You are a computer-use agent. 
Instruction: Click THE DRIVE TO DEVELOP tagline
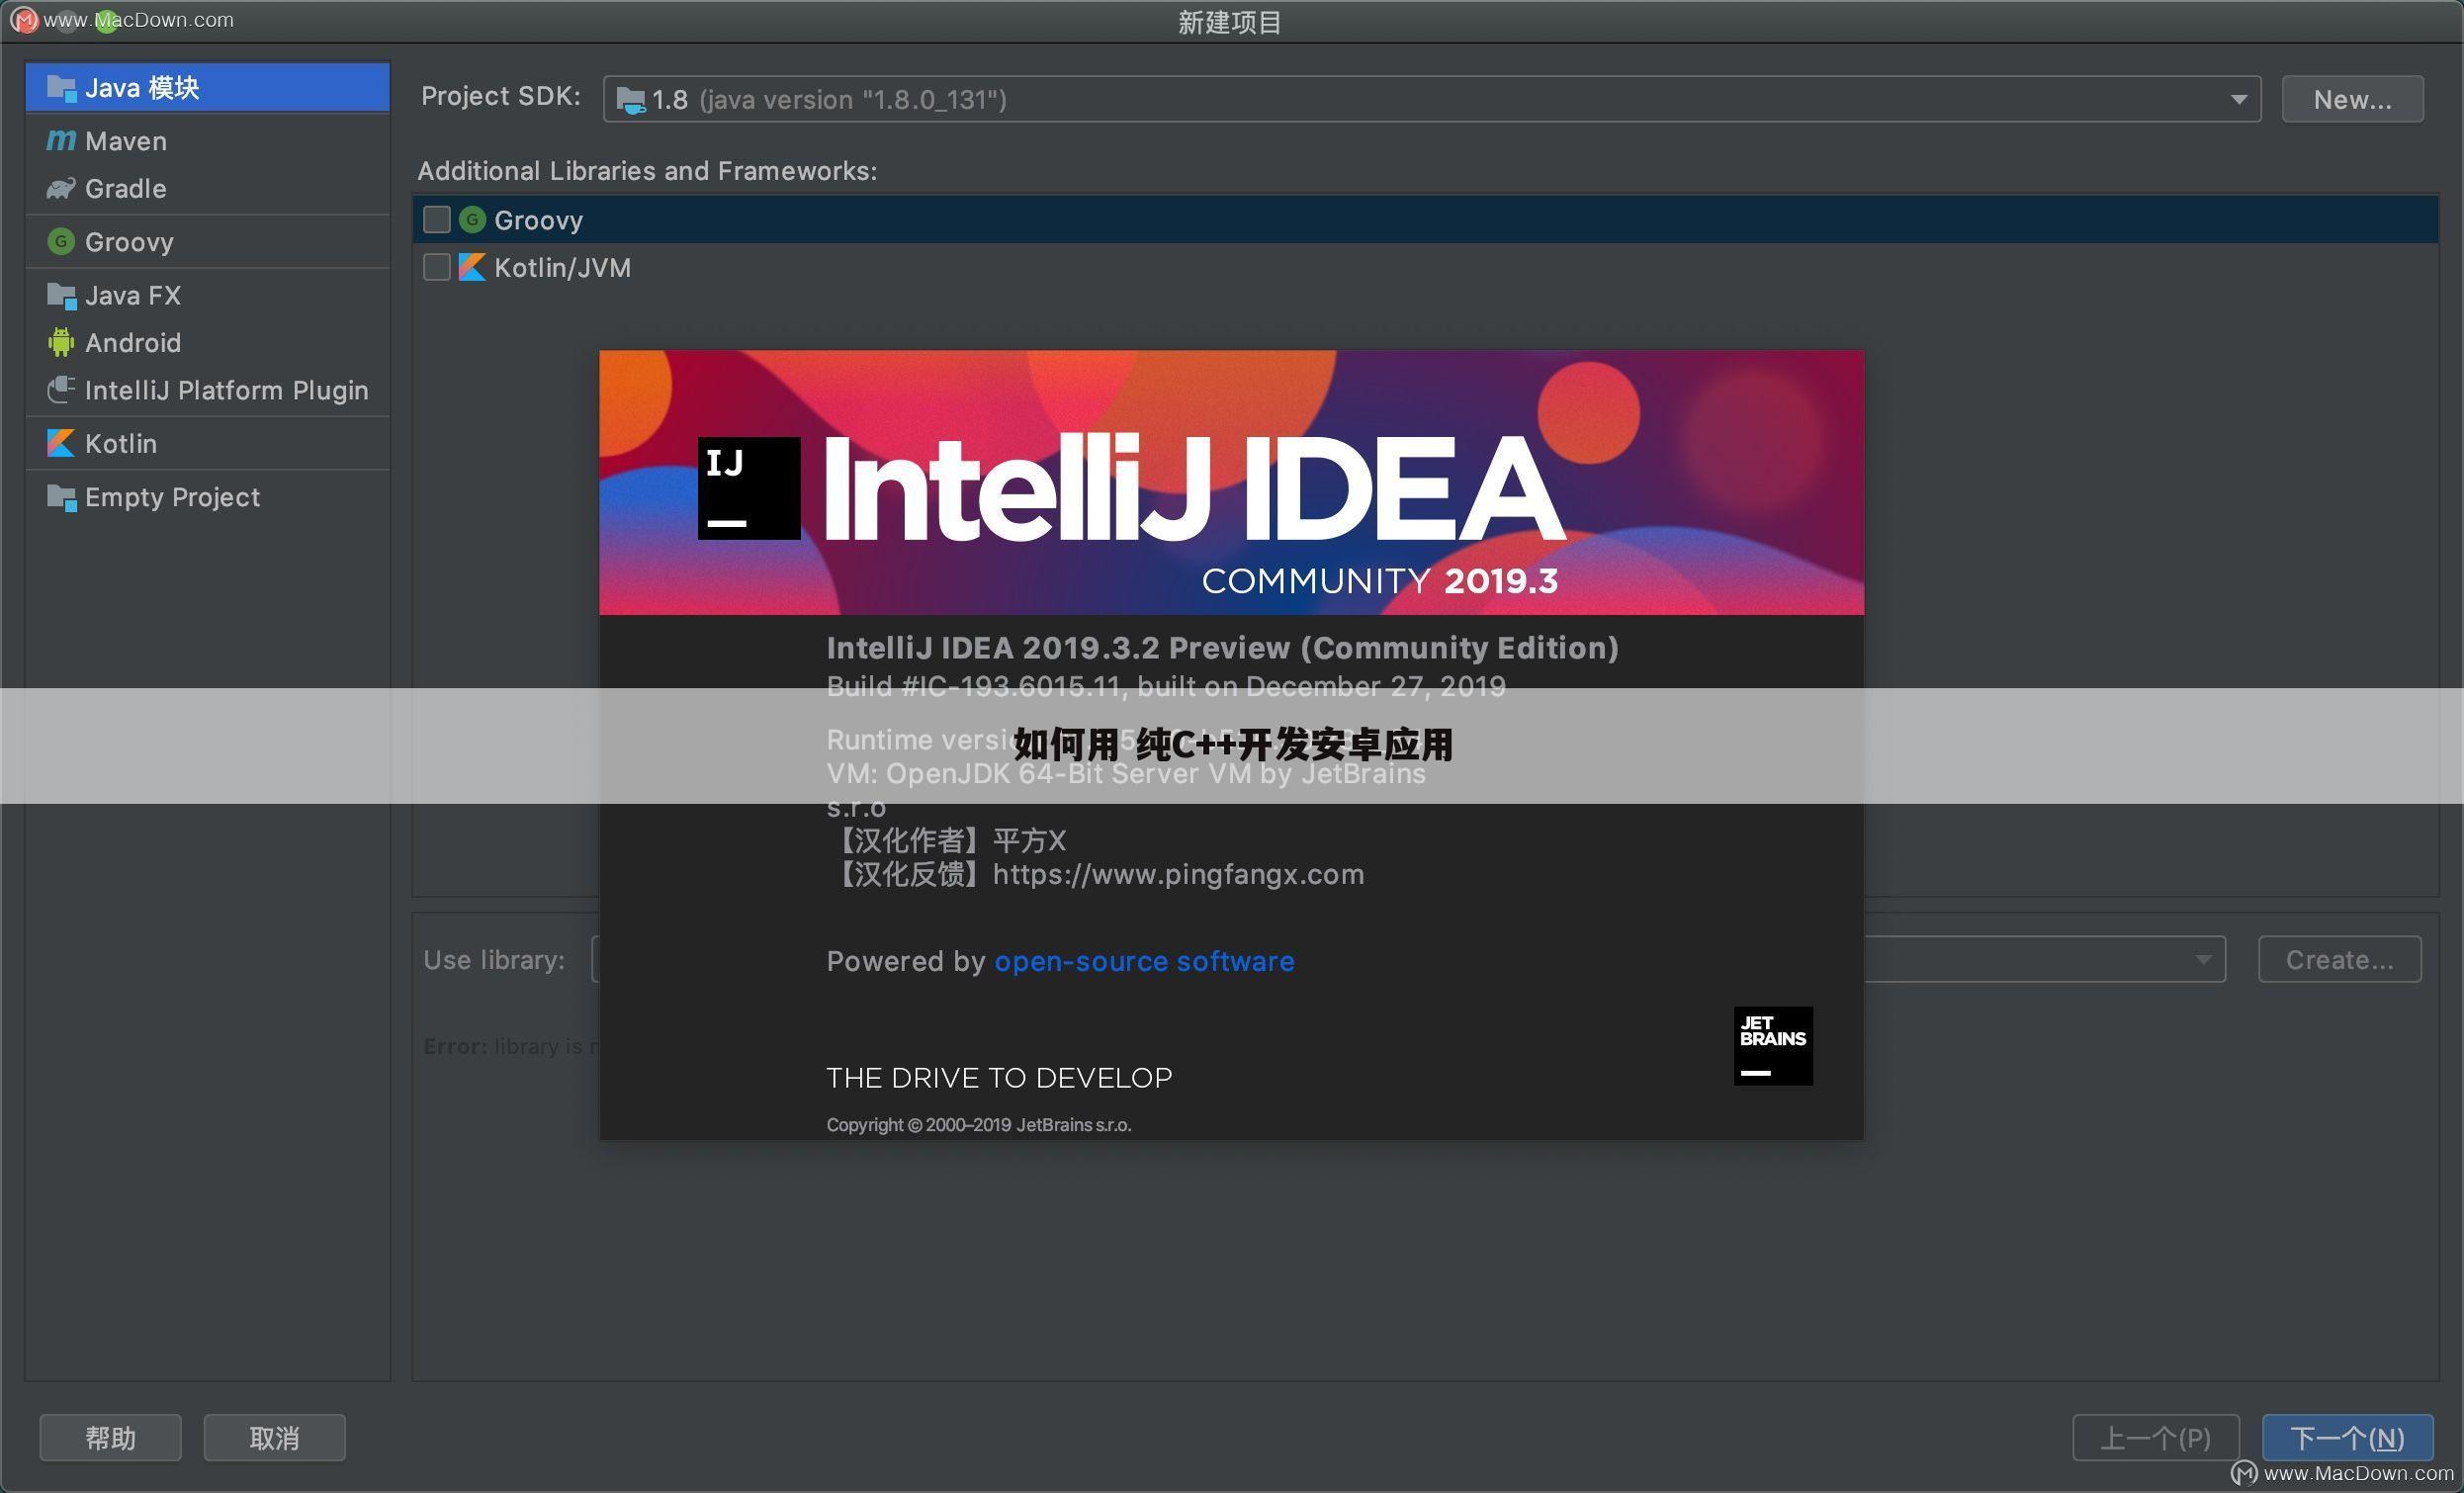click(x=999, y=1078)
